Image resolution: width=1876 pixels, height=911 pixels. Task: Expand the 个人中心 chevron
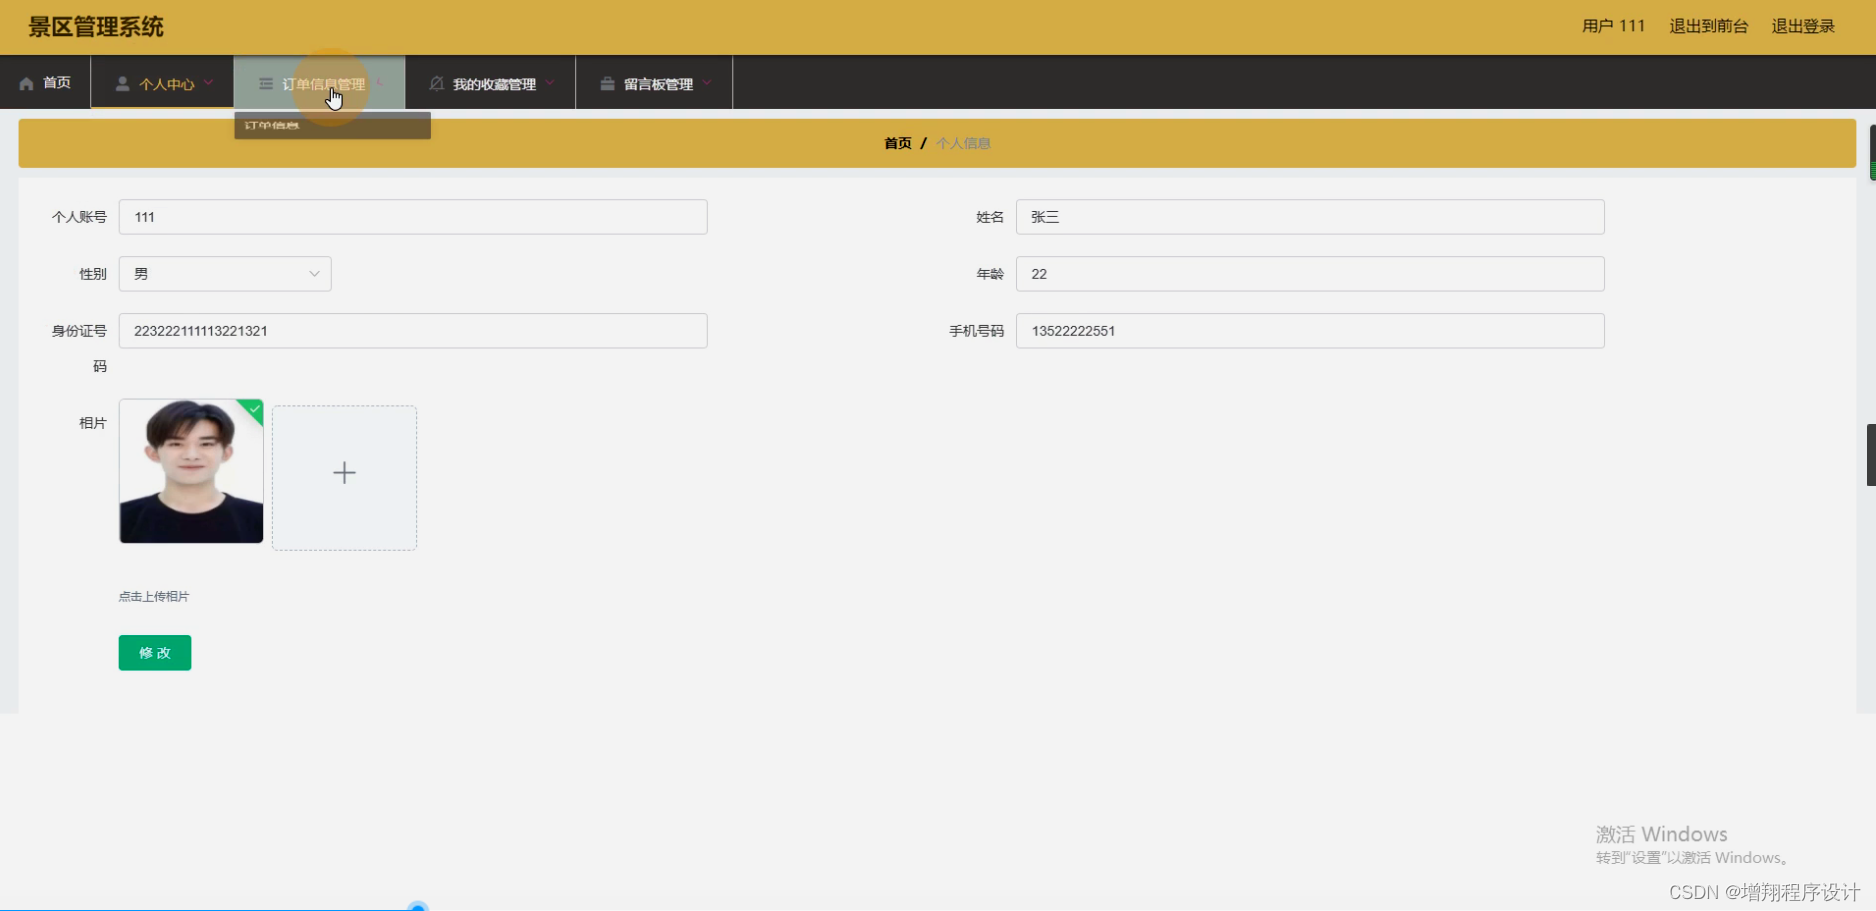tap(208, 83)
